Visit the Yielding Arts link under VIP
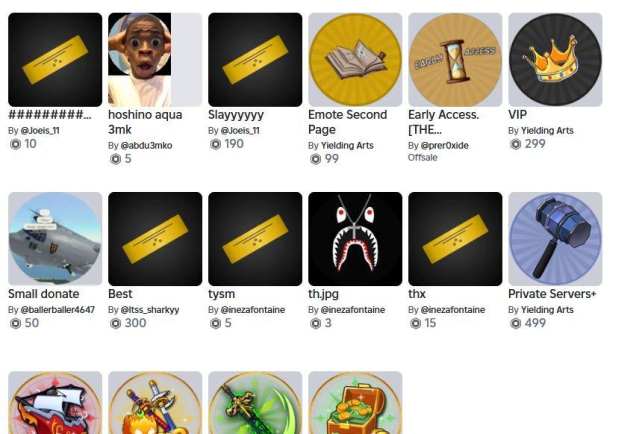 547,131
